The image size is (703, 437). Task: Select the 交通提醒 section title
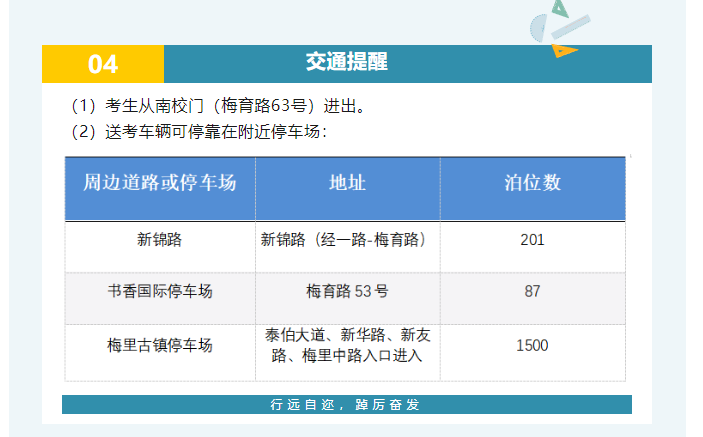(346, 63)
